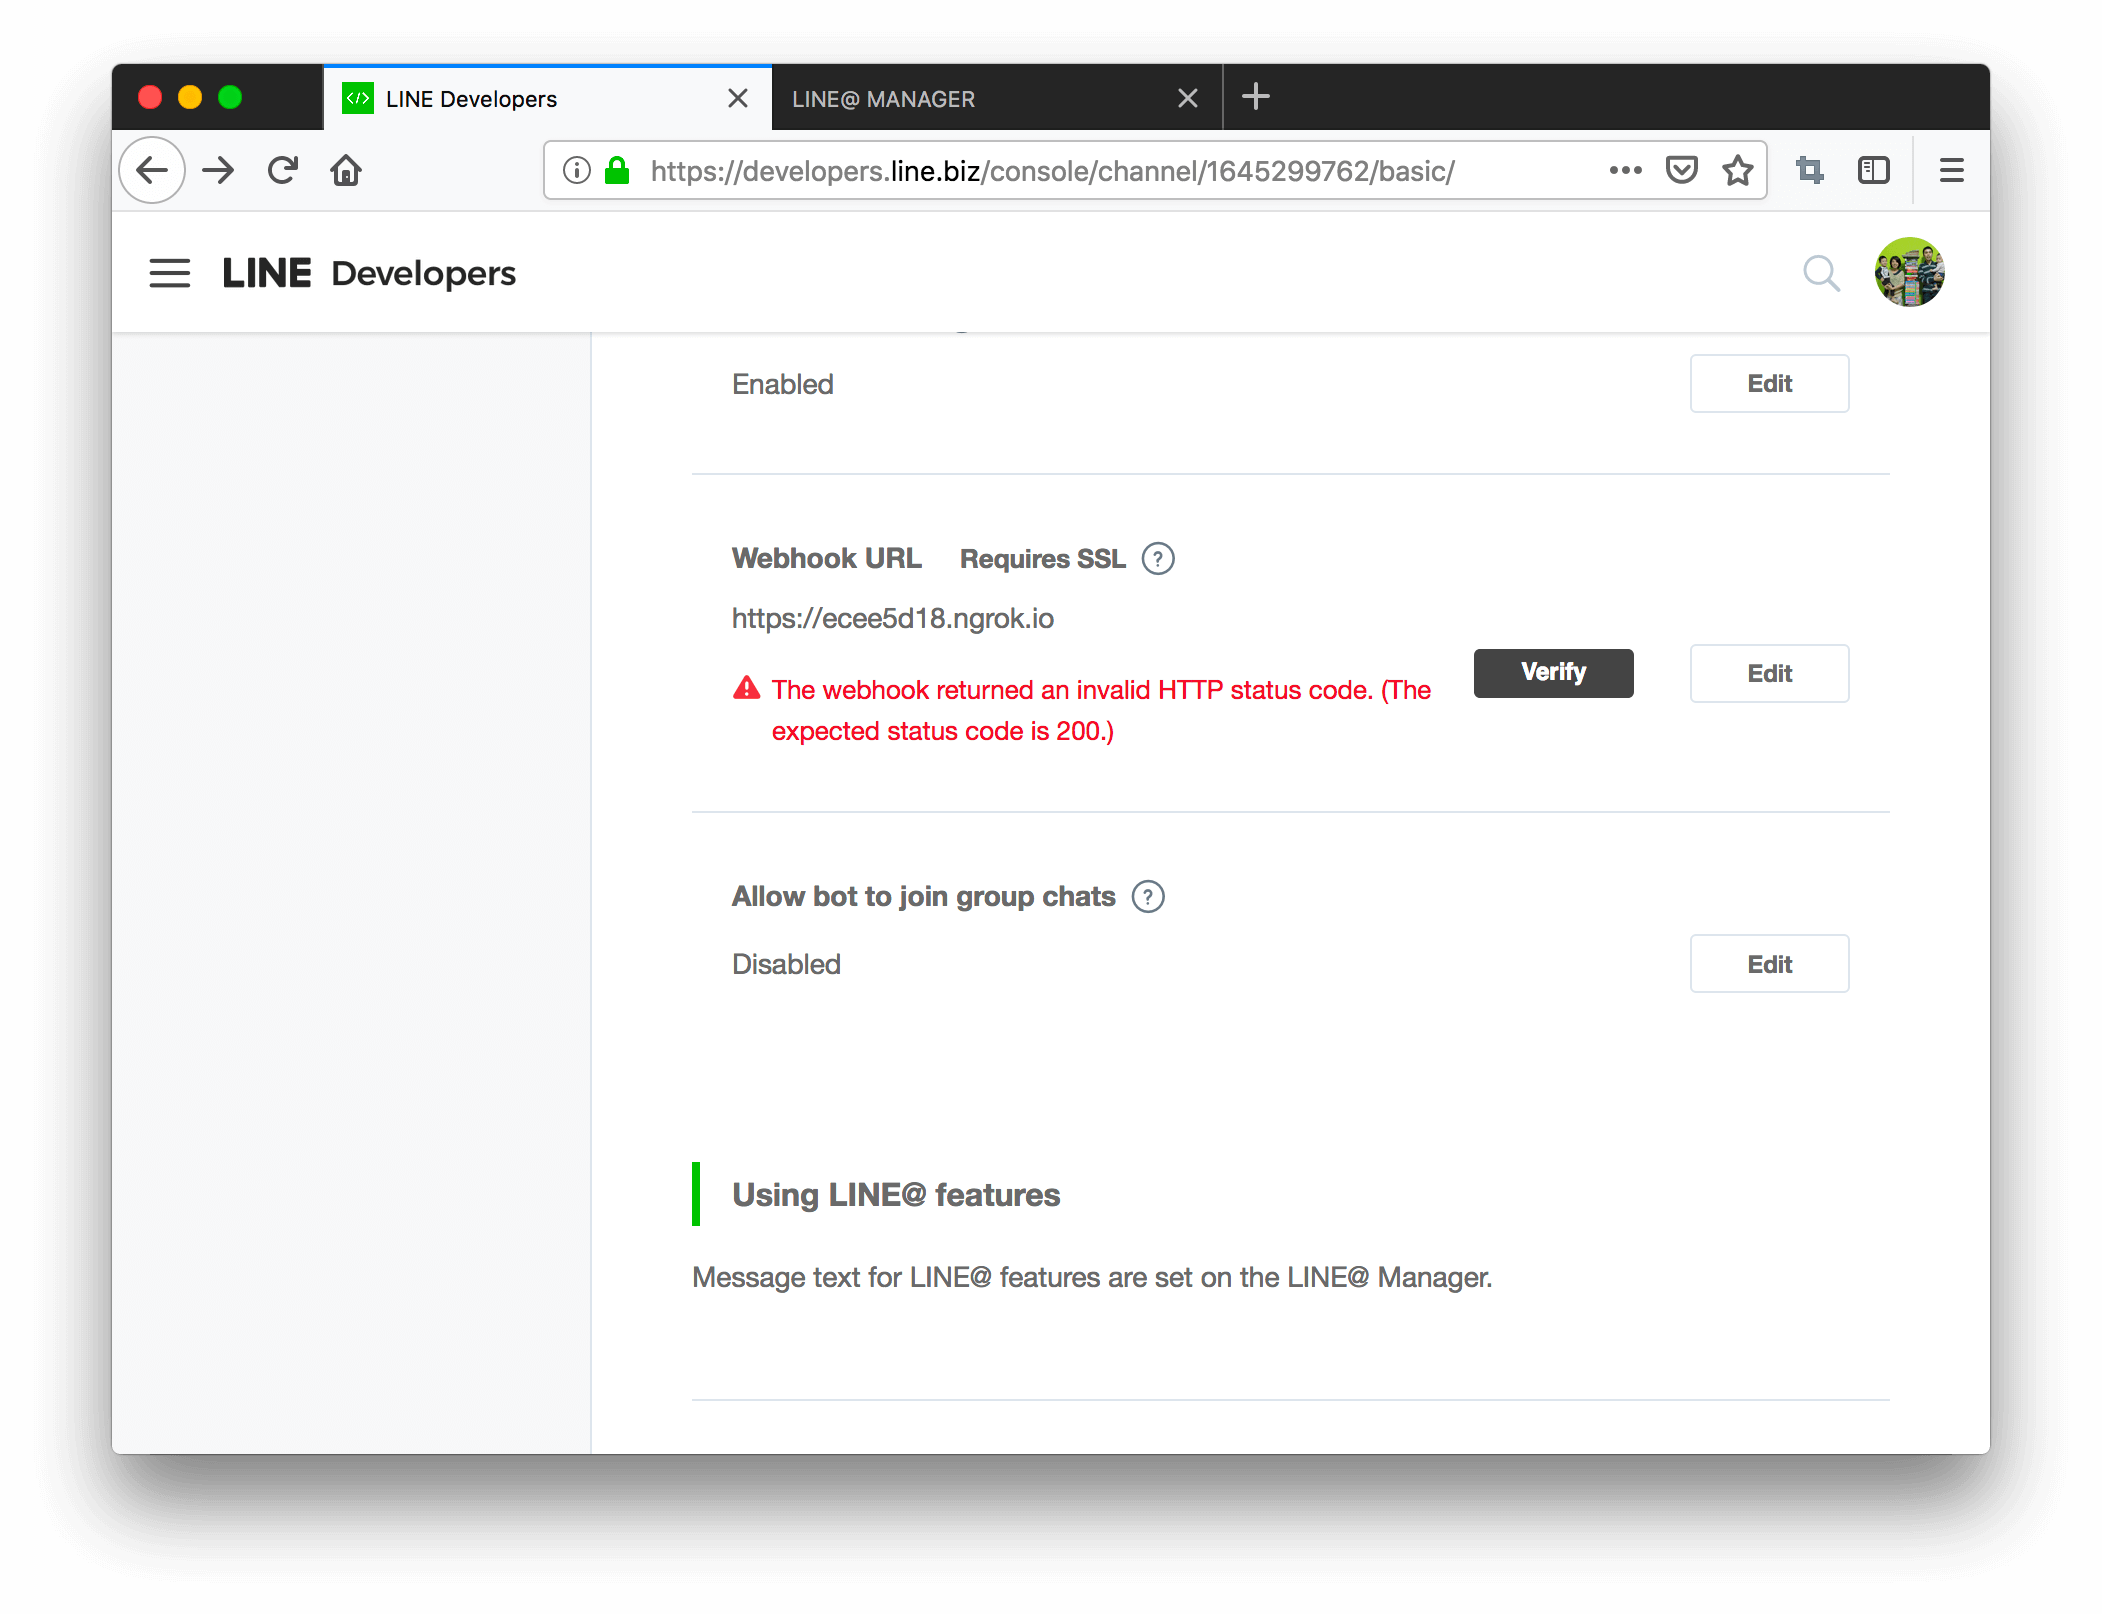This screenshot has width=2102, height=1614.
Task: Reload the current page
Action: 283,171
